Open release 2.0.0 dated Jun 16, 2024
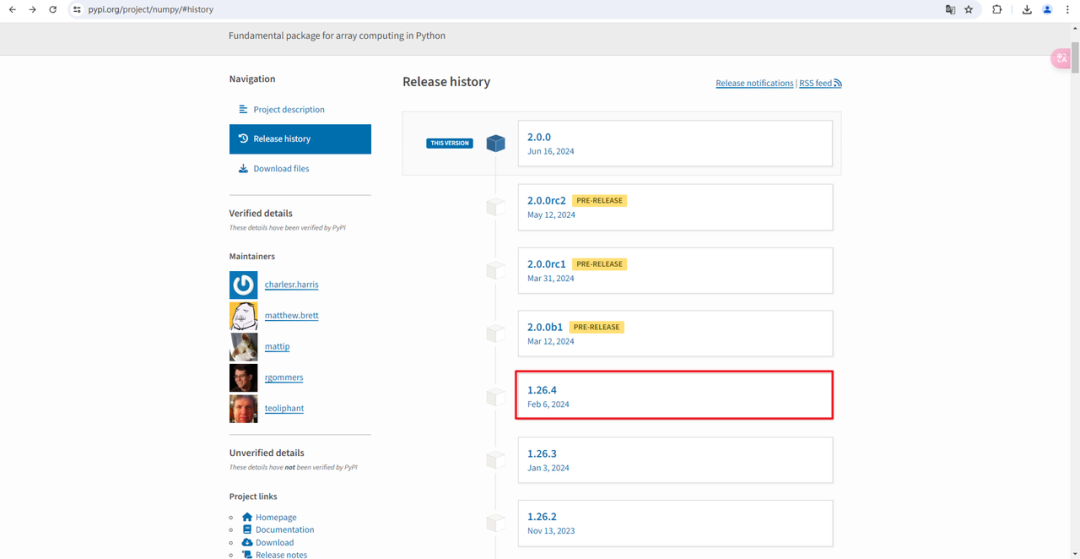This screenshot has width=1080, height=559. coord(675,143)
